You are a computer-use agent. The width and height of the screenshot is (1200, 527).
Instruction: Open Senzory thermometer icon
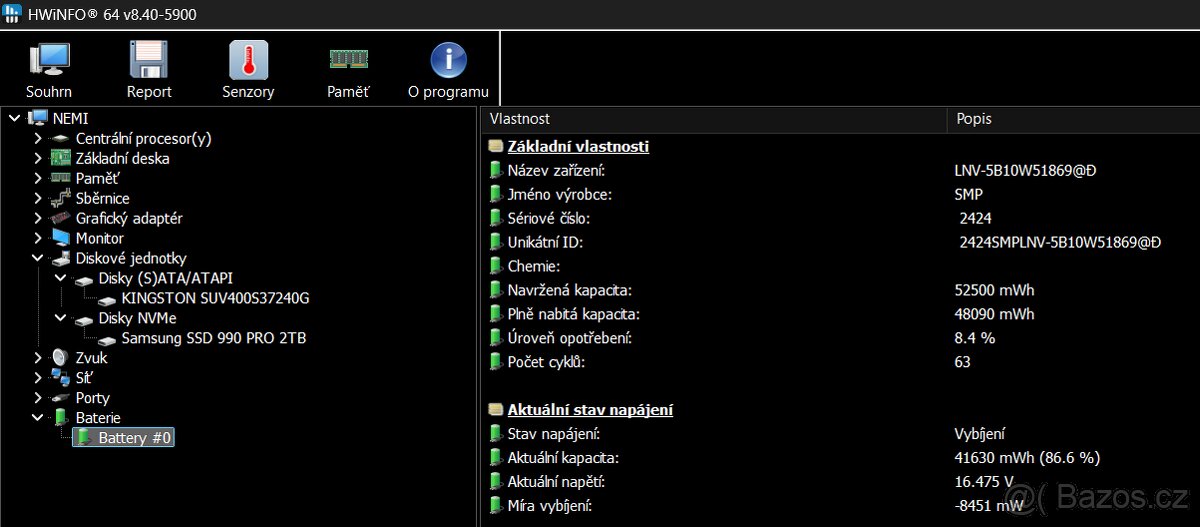point(248,62)
